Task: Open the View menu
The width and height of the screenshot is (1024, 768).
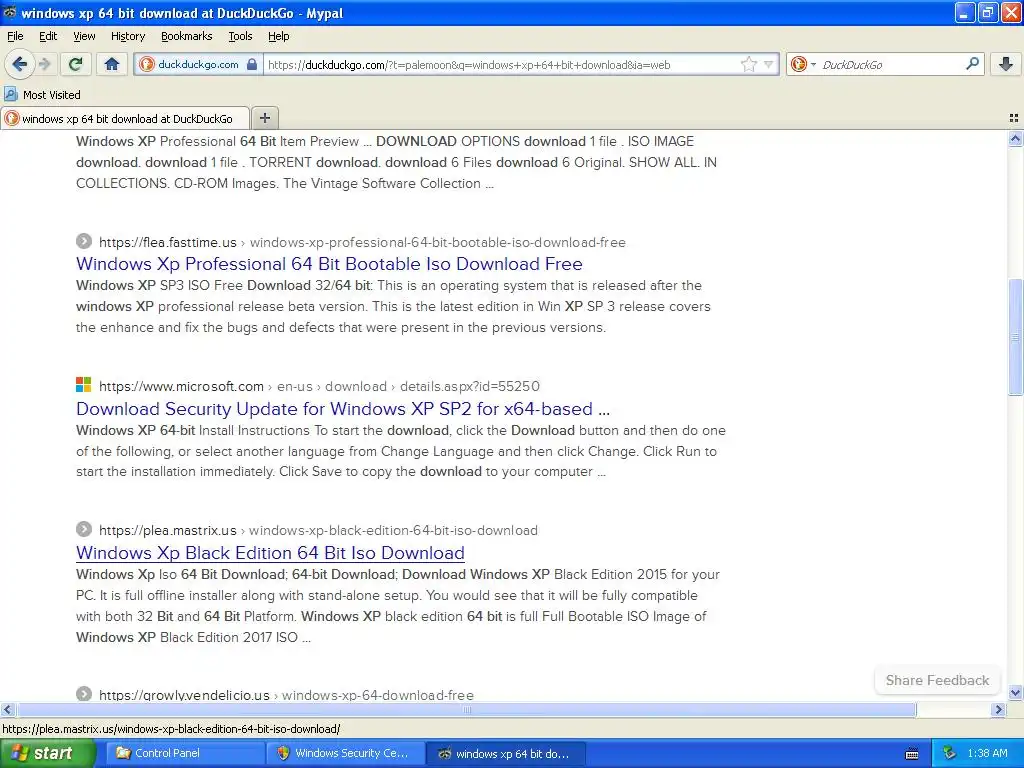Action: (x=84, y=36)
